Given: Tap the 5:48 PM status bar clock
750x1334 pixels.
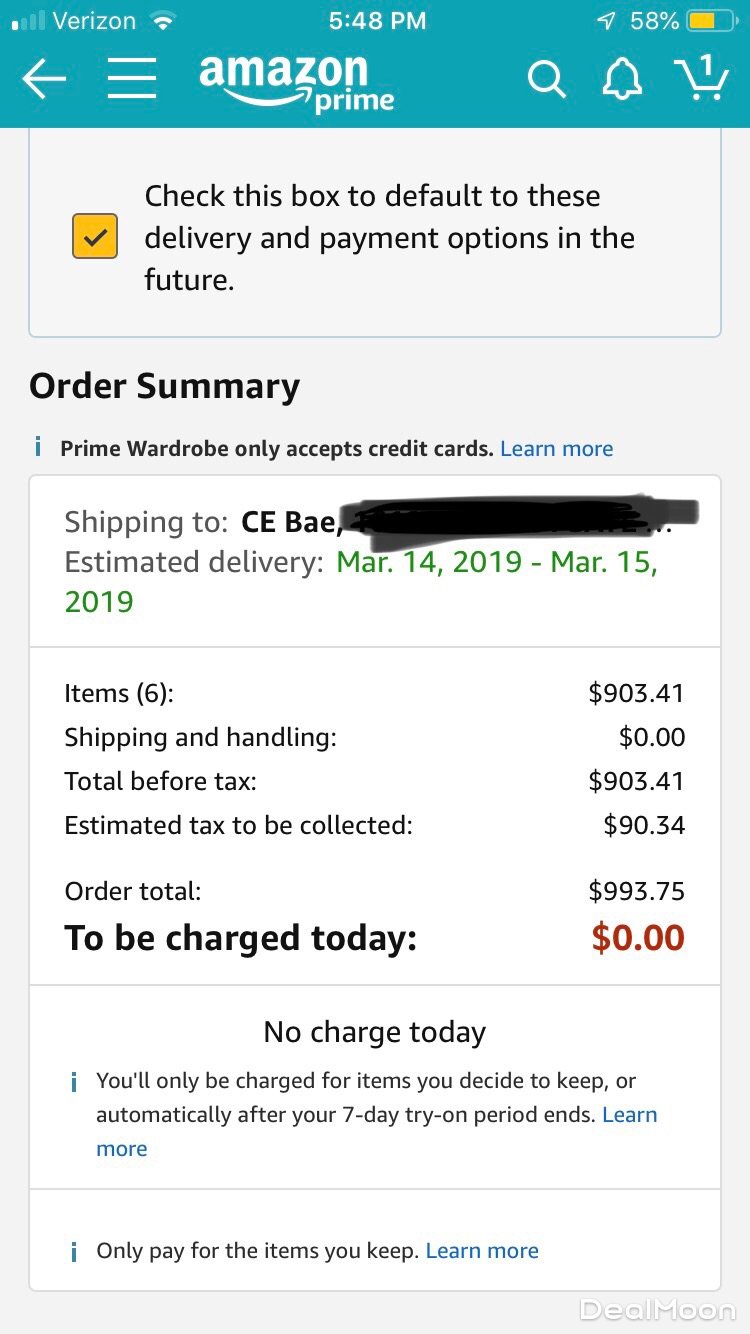Looking at the screenshot, I should pos(376,21).
